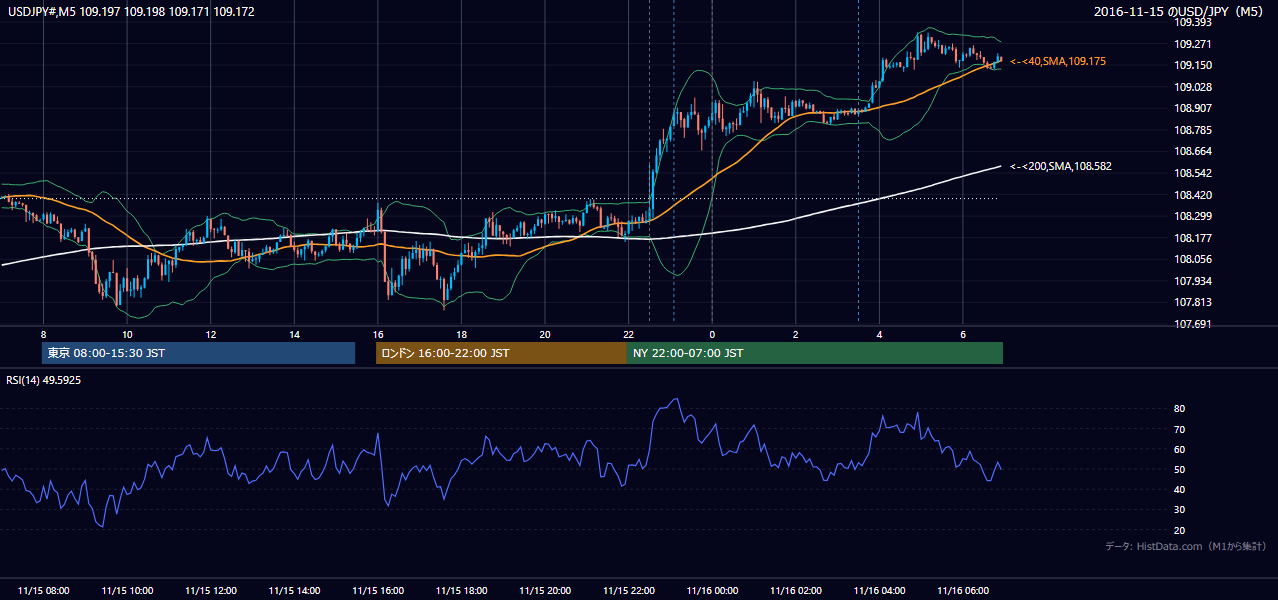Click the 11/15 20:00 bottom time label

(545, 590)
